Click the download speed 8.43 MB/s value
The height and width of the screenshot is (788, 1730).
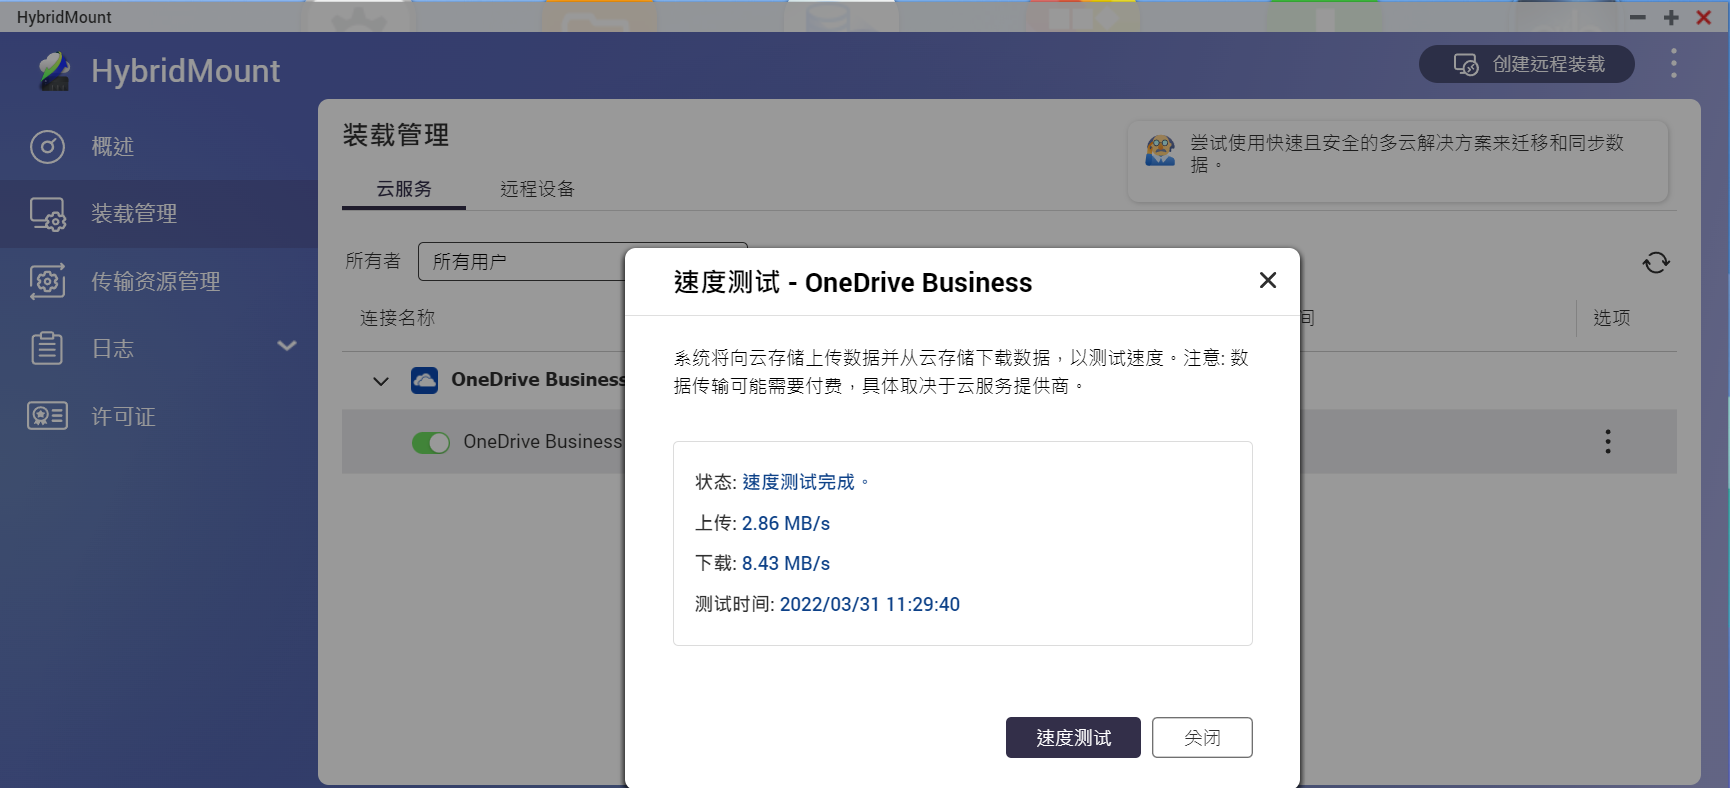click(x=786, y=564)
